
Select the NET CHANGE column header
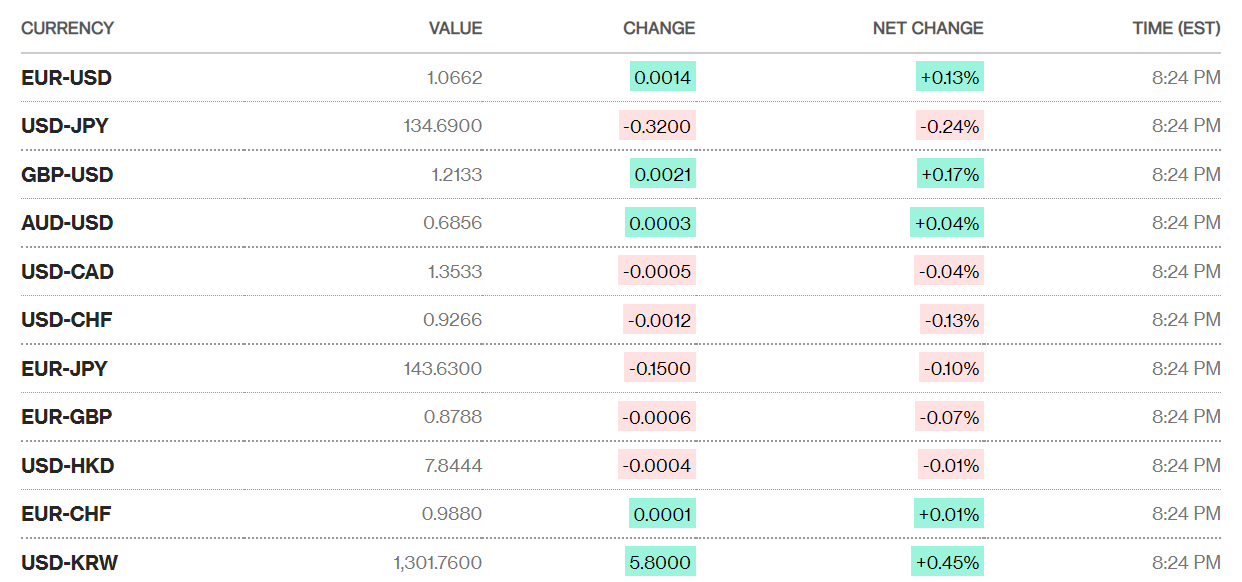(928, 28)
